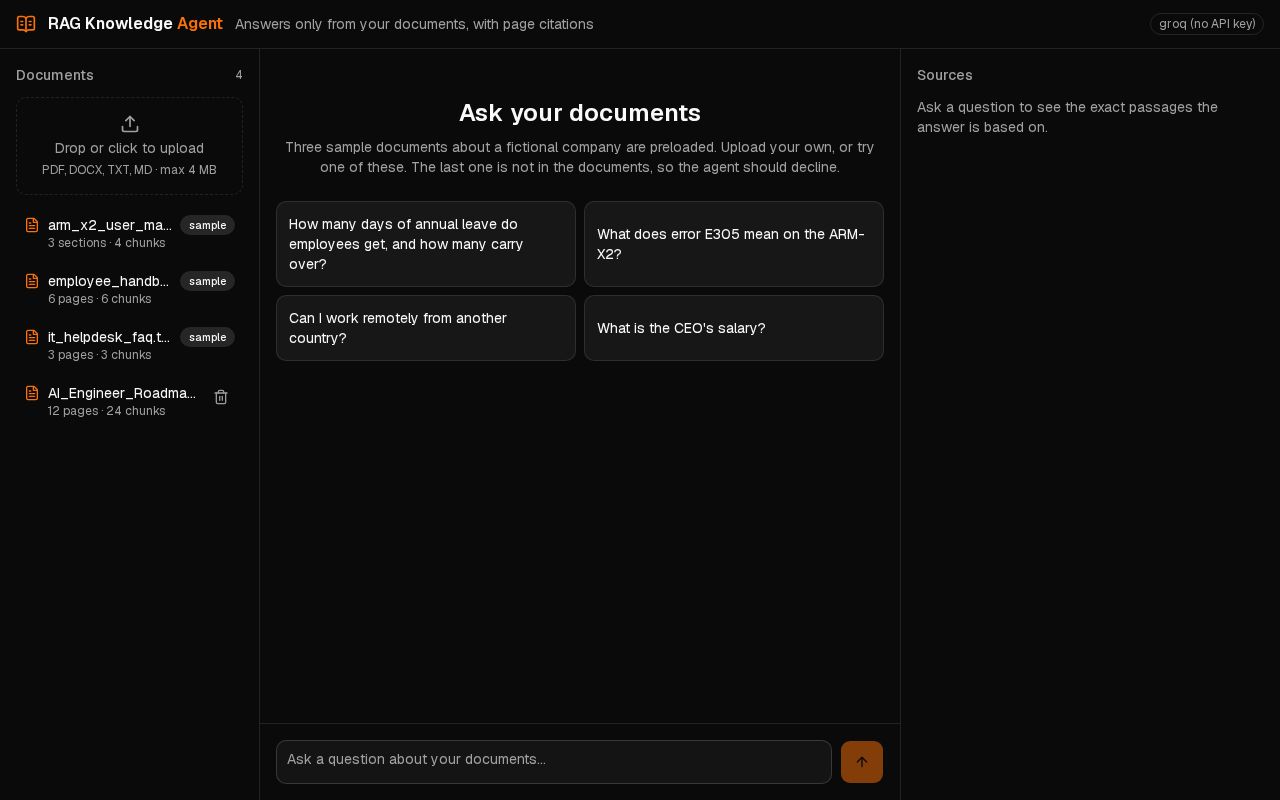Image resolution: width=1280 pixels, height=800 pixels.
Task: Select the arm_x2_user_ma... document
Action: pos(130,233)
